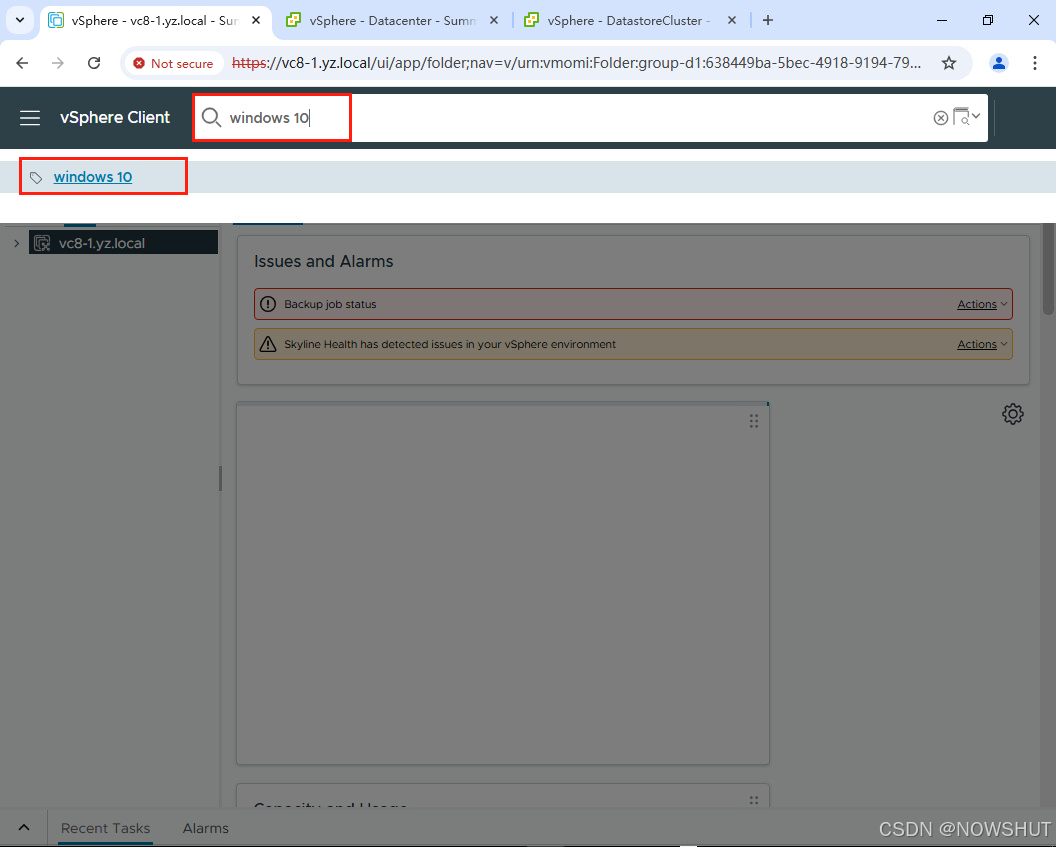Close the vSphere Datacenter browser tab
The width and height of the screenshot is (1056, 847).
tap(494, 20)
